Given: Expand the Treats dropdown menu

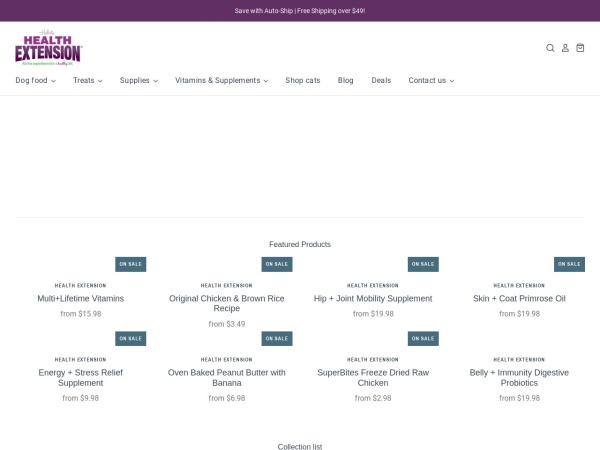Looking at the screenshot, I should click(x=87, y=80).
